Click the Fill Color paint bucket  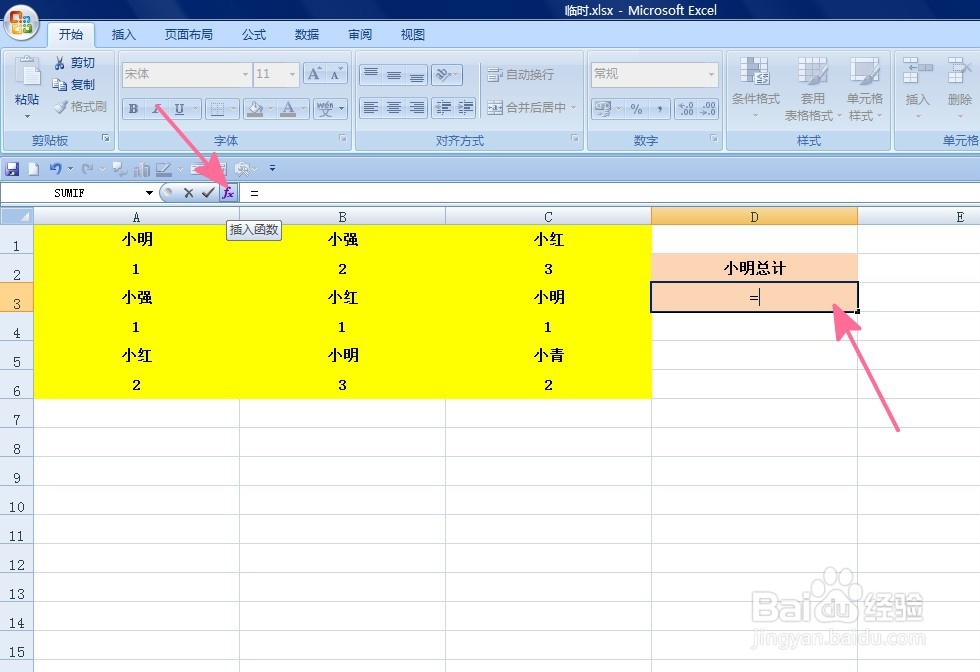coord(255,109)
